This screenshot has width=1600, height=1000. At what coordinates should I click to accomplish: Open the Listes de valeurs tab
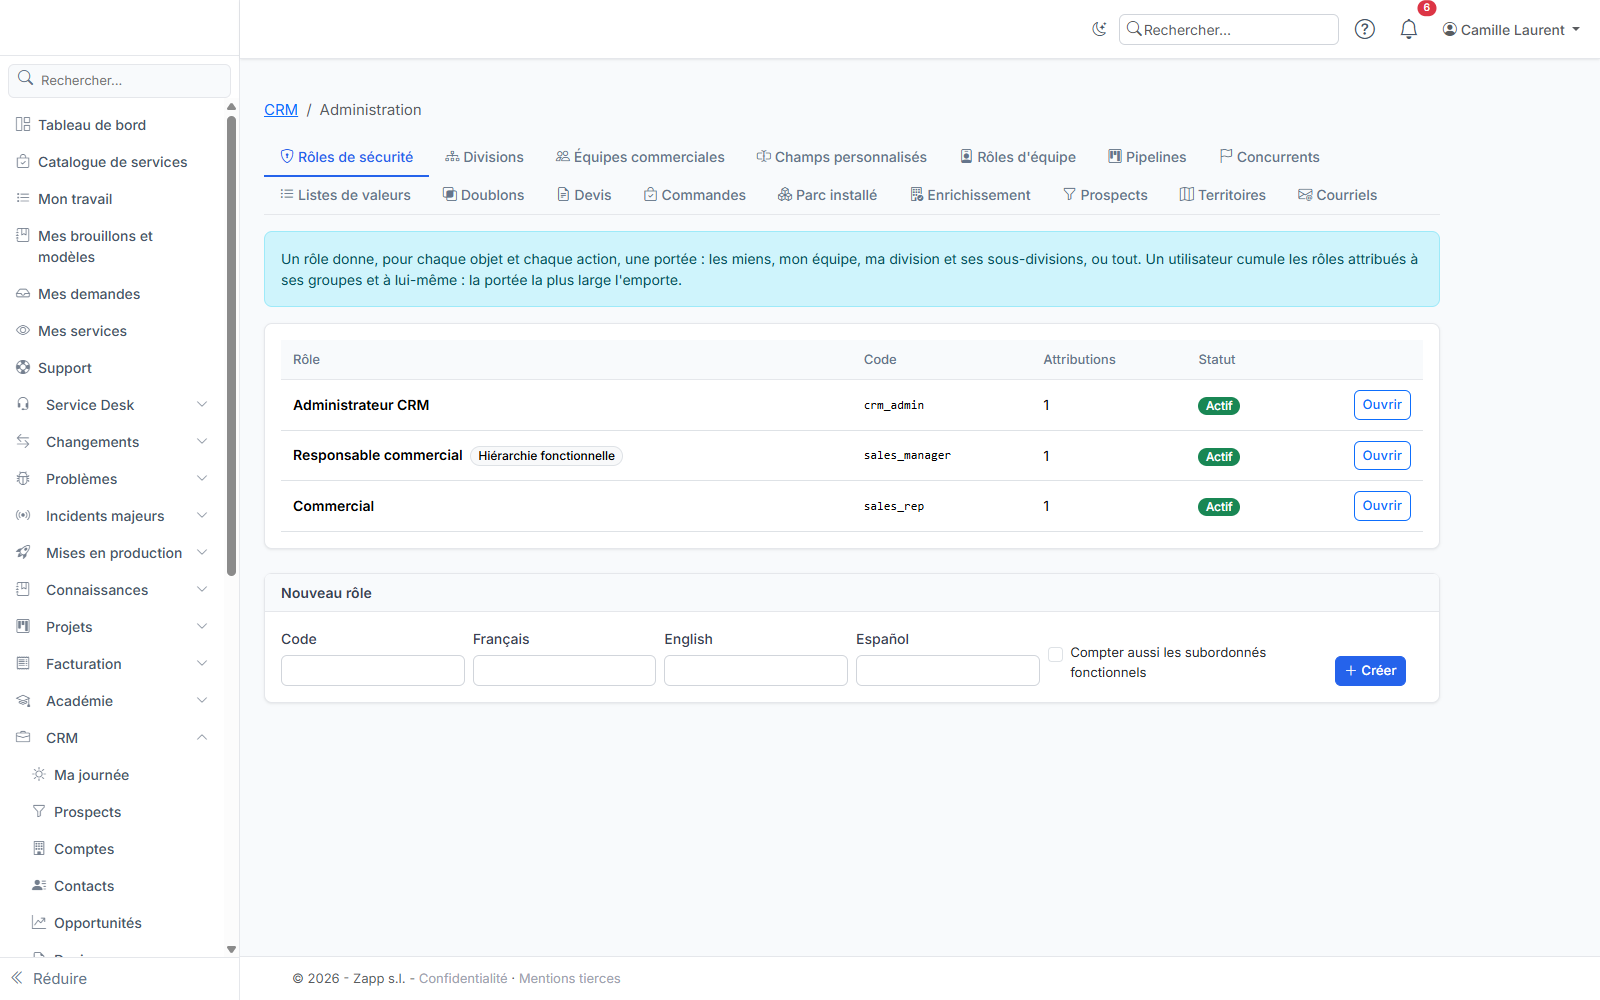[x=346, y=195]
